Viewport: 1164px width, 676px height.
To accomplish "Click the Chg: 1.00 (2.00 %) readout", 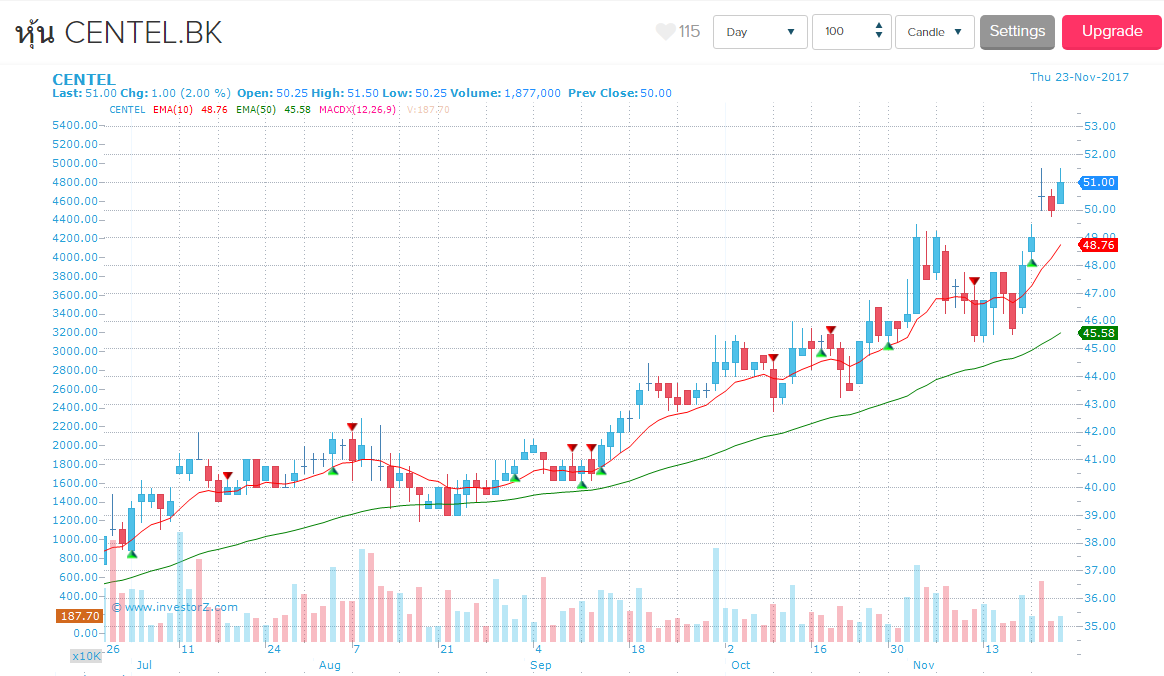I will [x=176, y=93].
